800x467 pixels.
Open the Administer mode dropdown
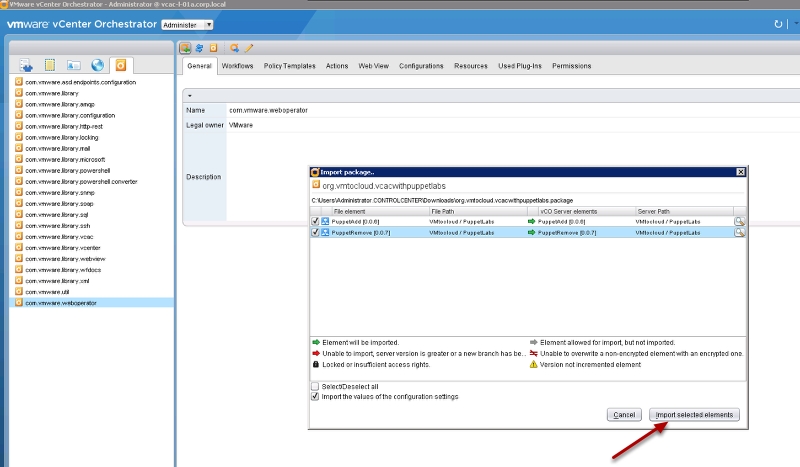click(x=187, y=24)
